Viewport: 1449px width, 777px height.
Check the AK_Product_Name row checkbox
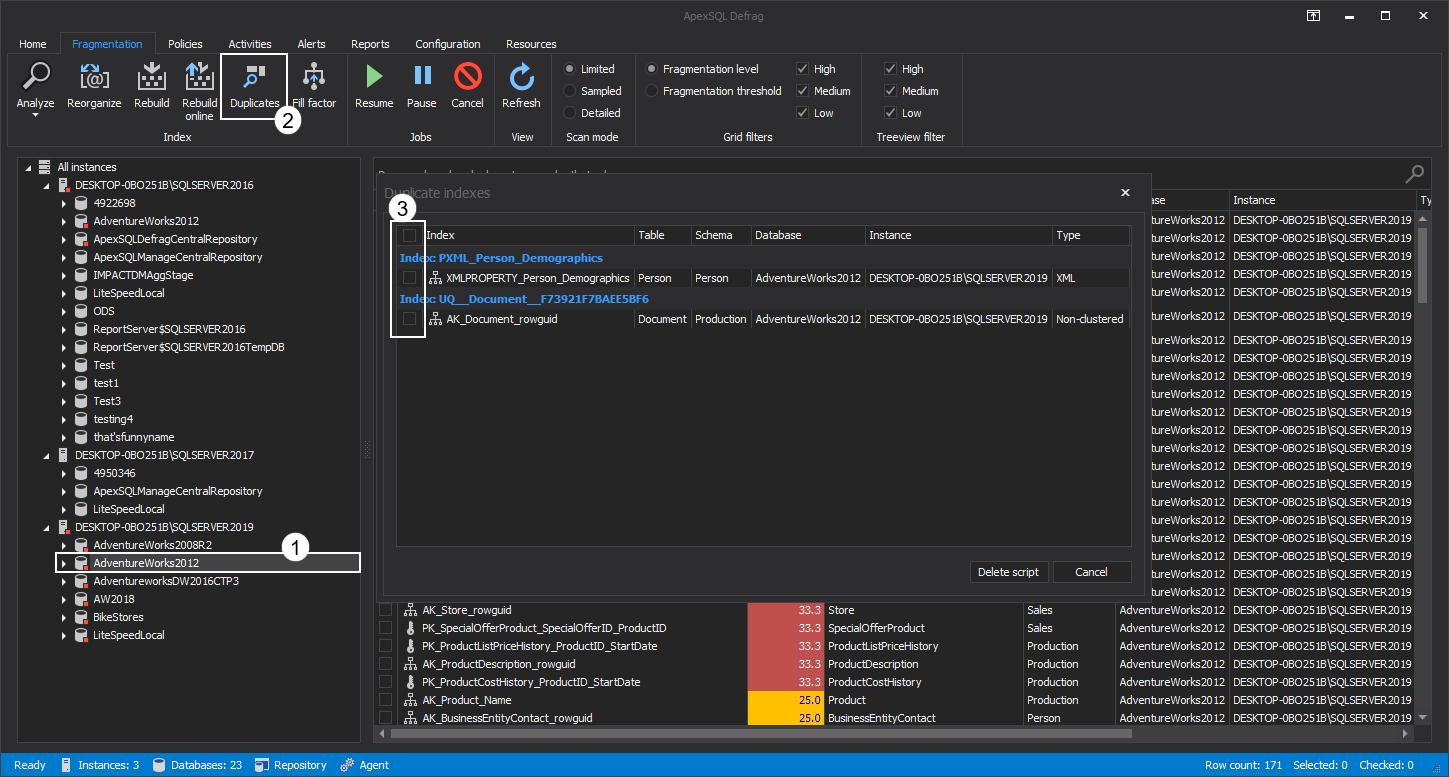pyautogui.click(x=385, y=700)
